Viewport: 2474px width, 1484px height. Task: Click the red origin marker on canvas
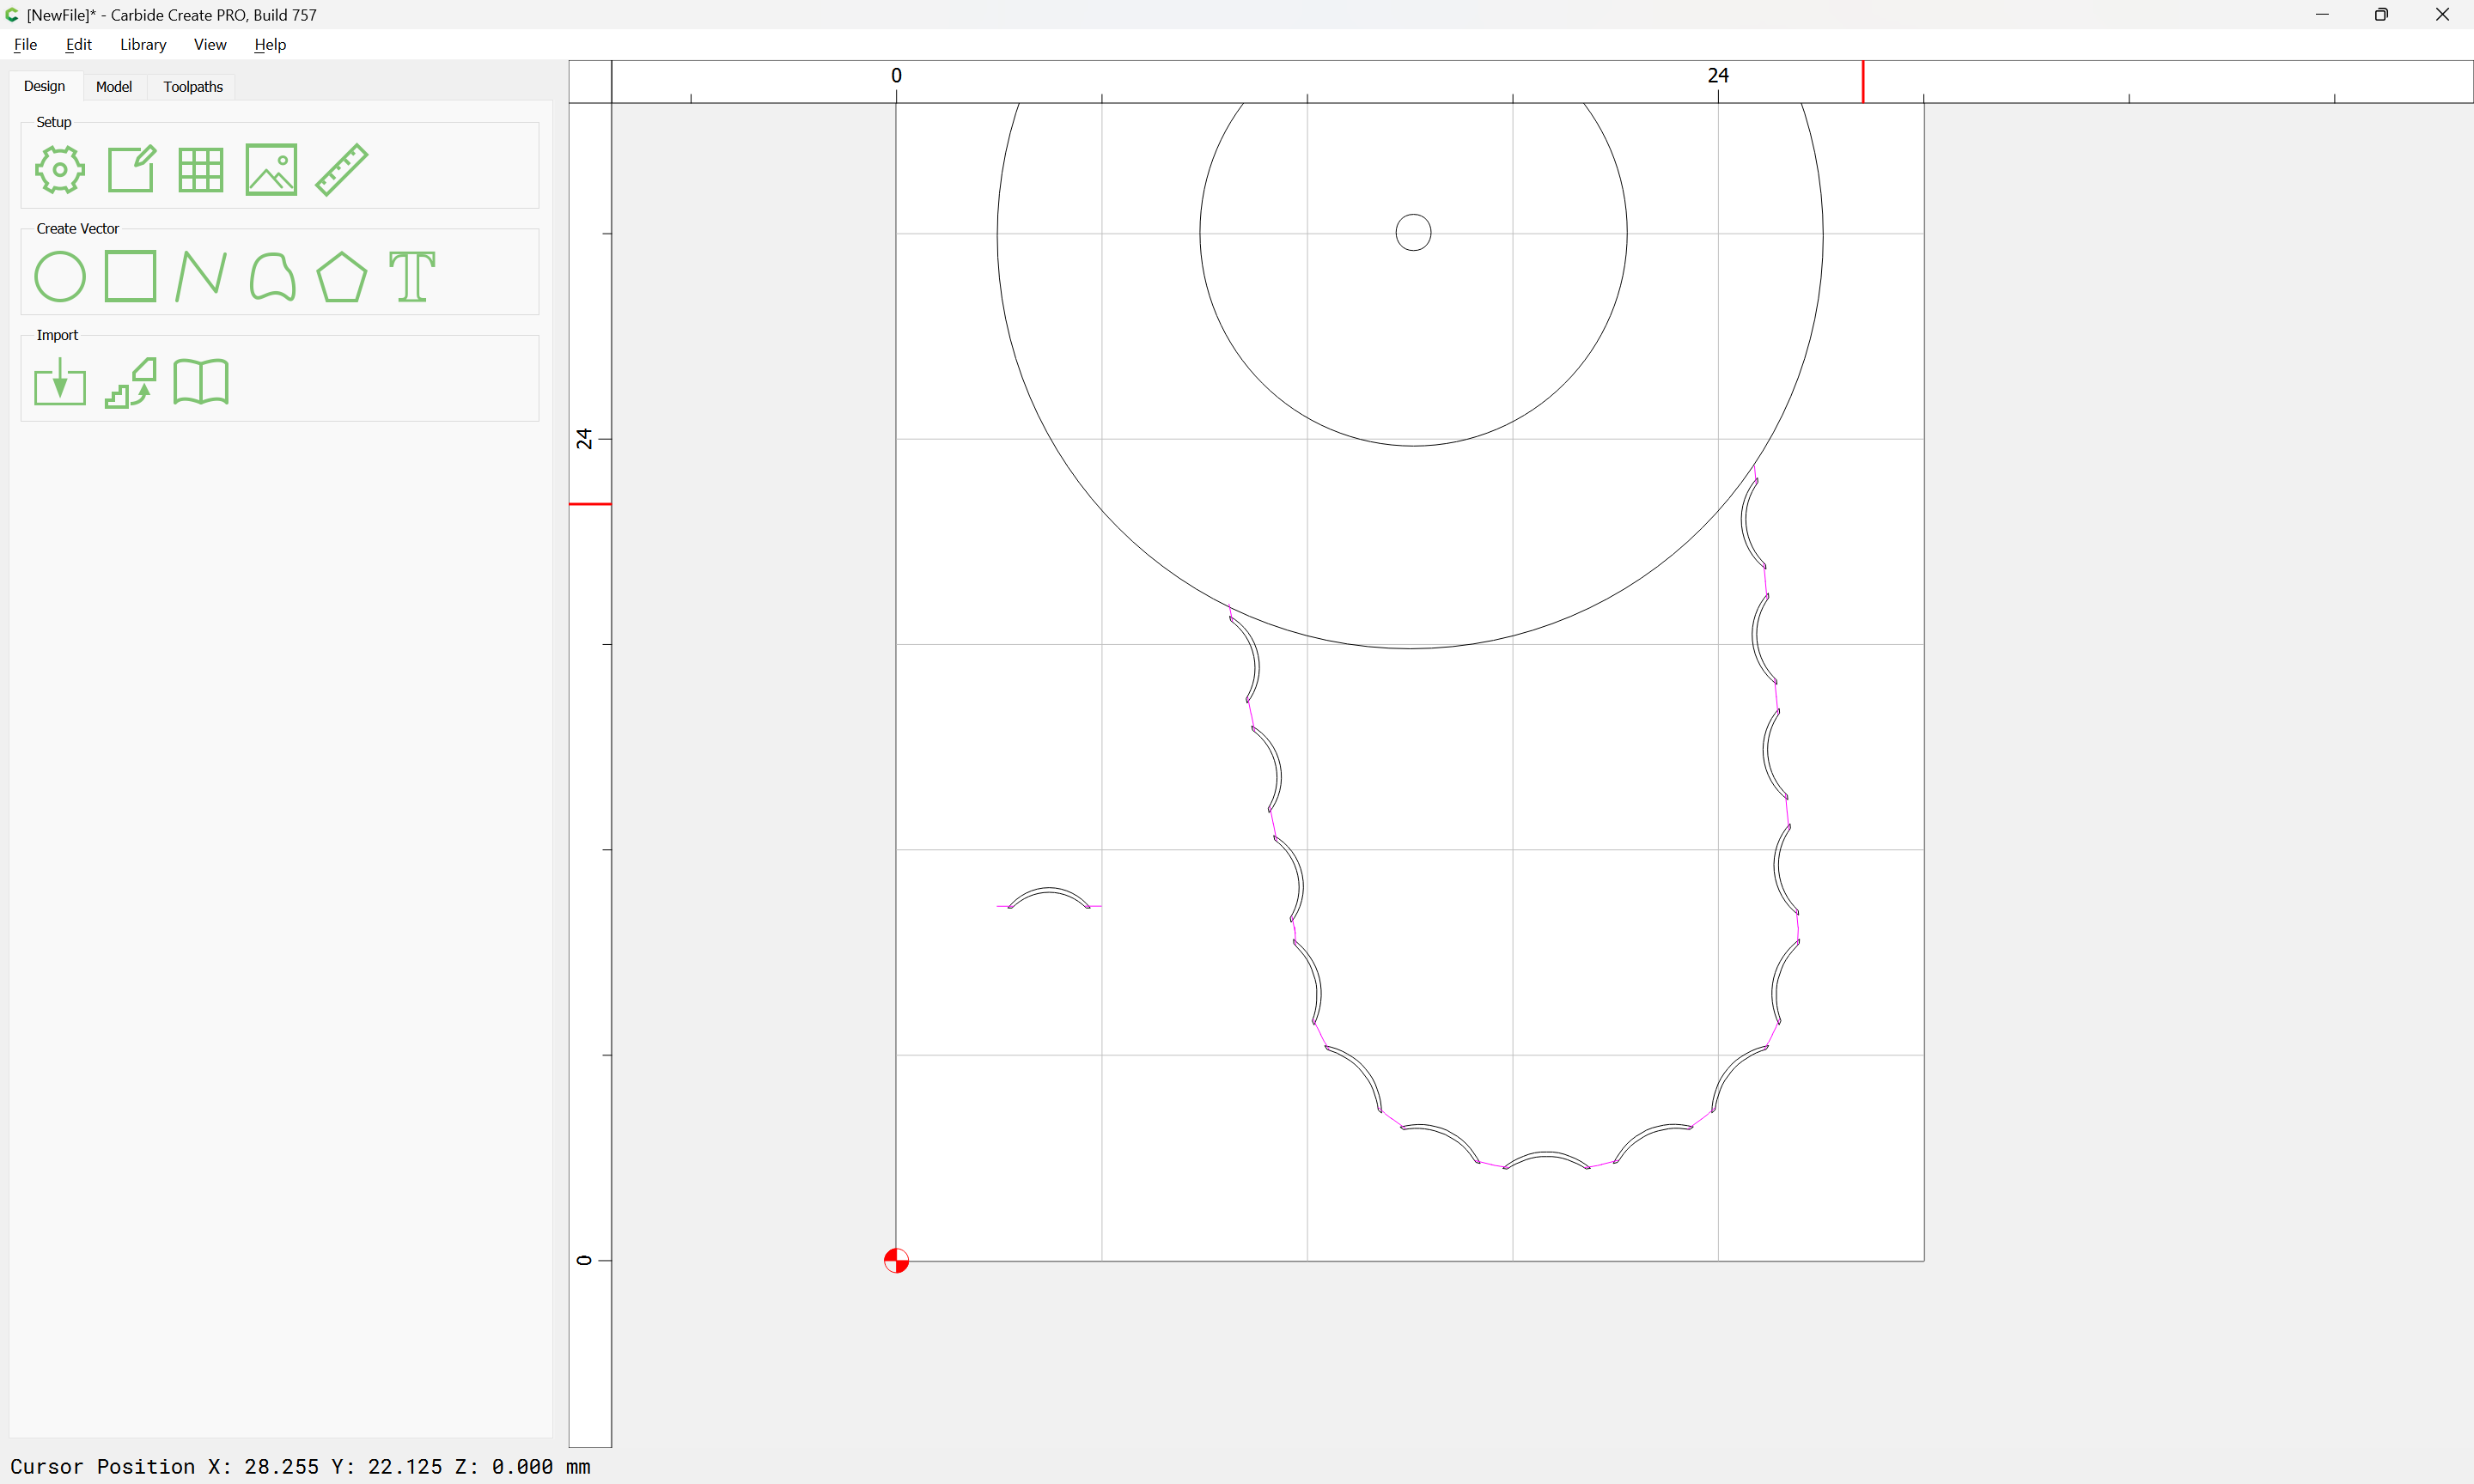click(896, 1260)
